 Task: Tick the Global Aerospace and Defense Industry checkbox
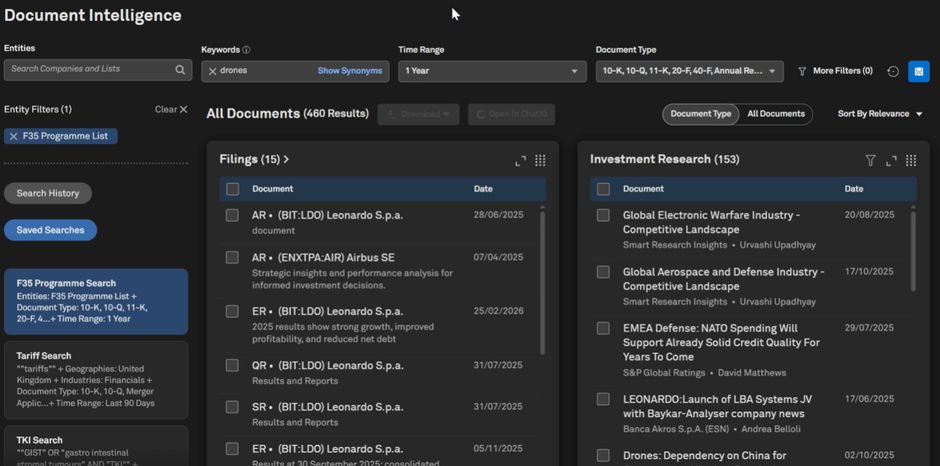(603, 272)
